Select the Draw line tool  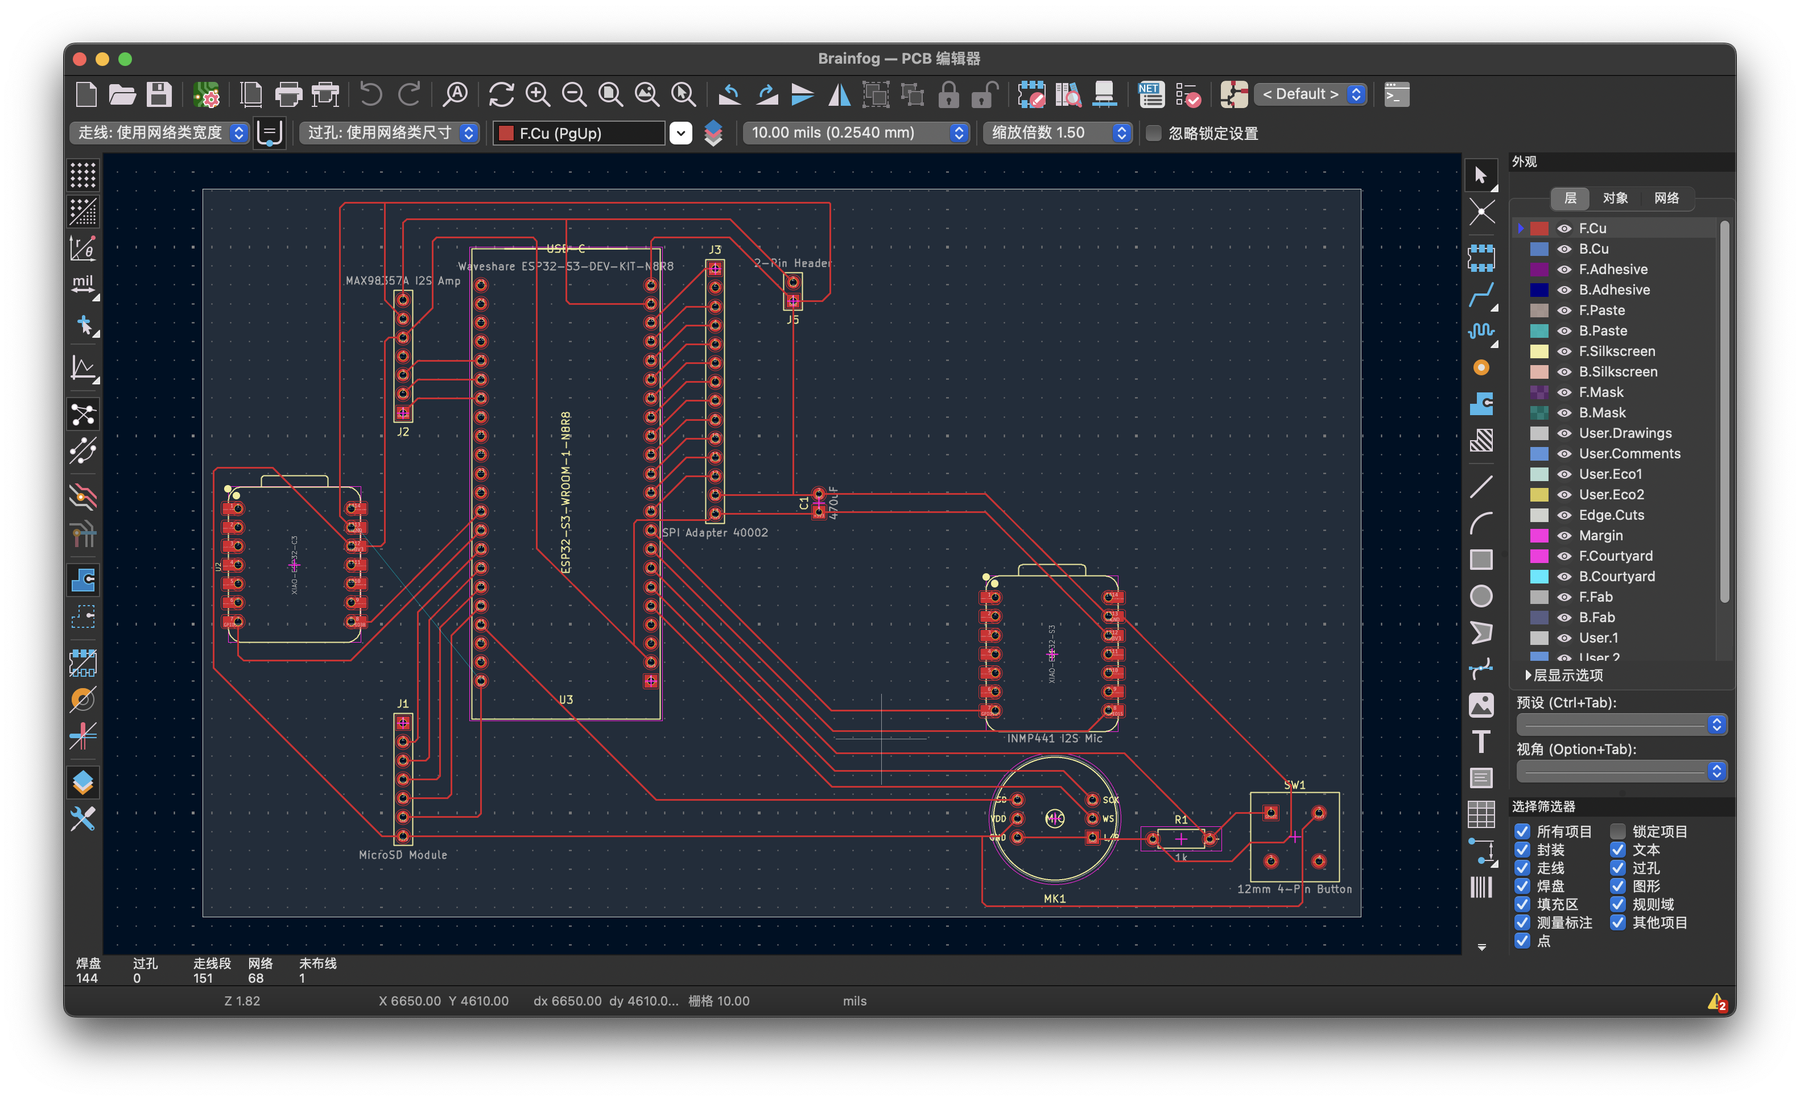(x=1481, y=487)
